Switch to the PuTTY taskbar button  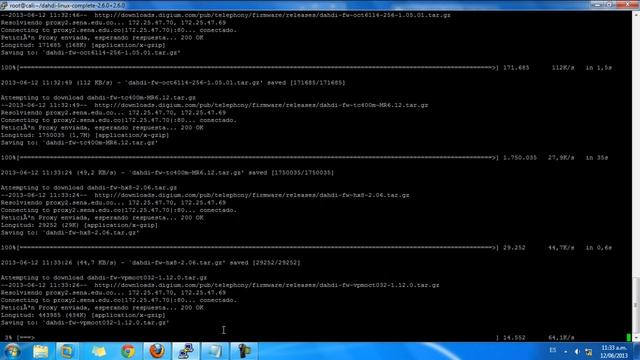coord(186,351)
